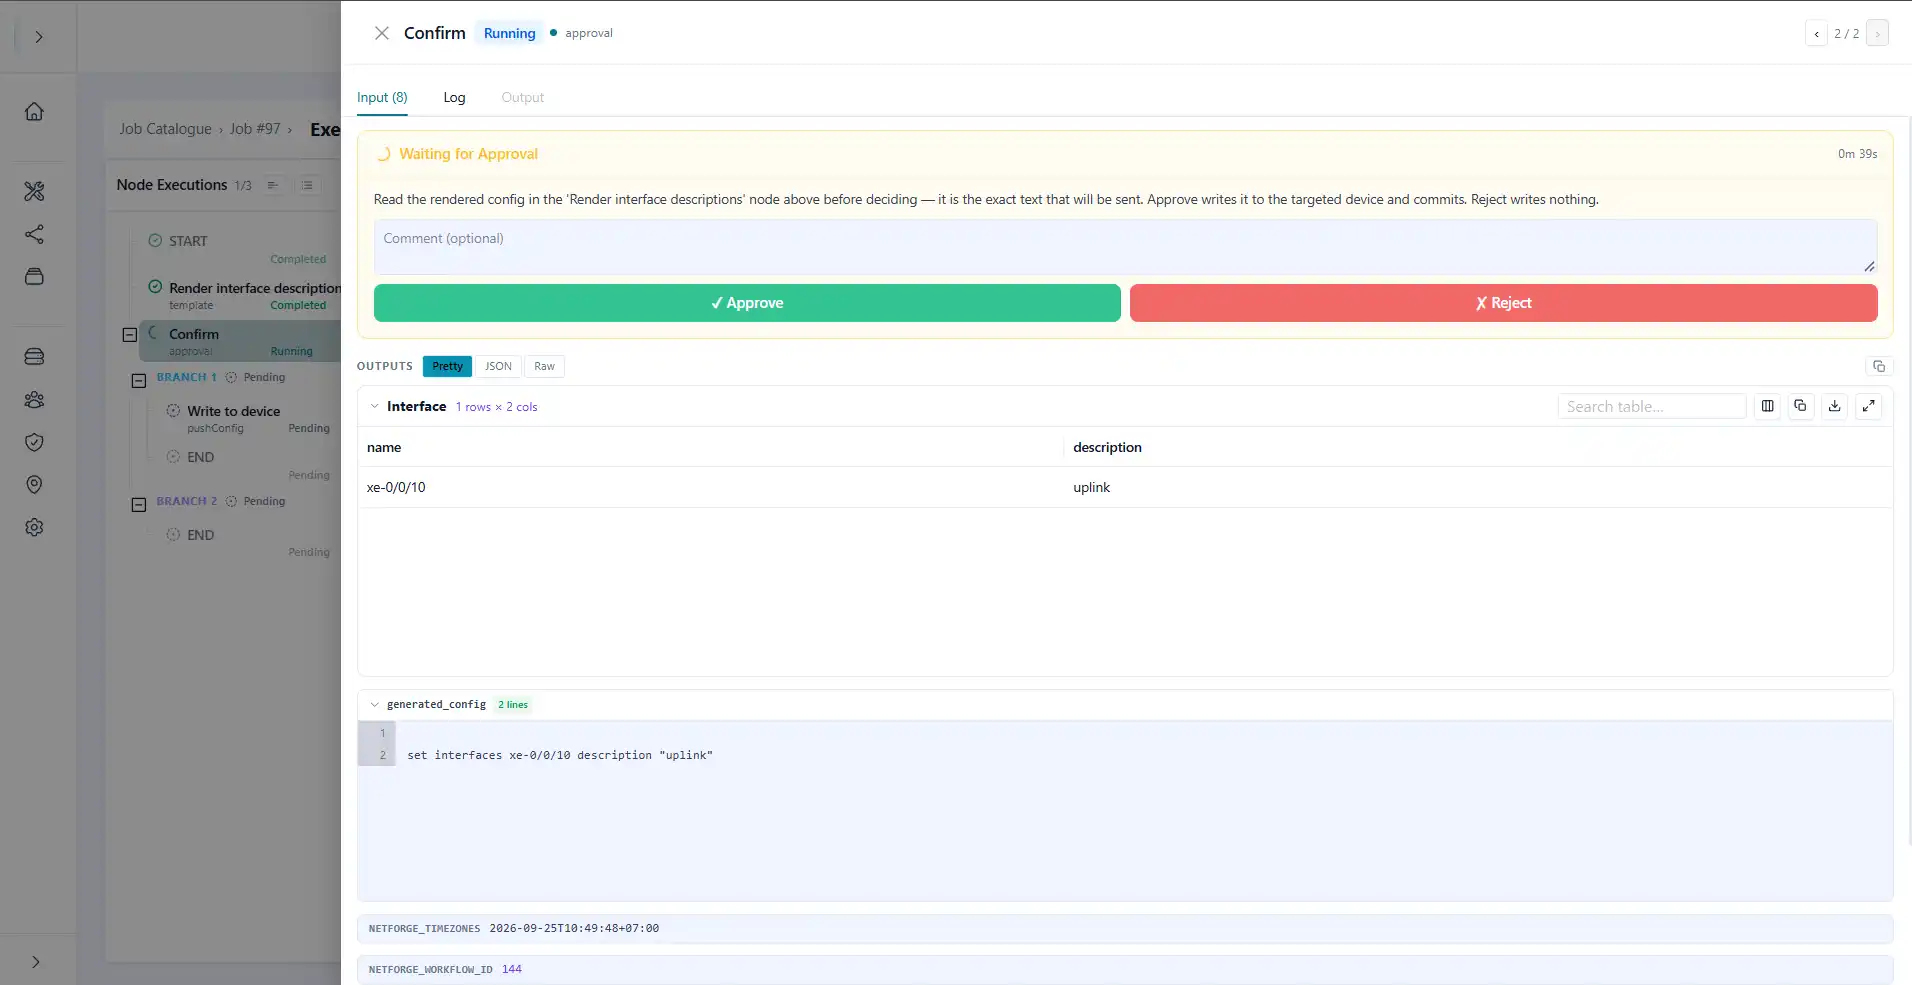Image resolution: width=1912 pixels, height=985 pixels.
Task: Close the Confirm panel with the X
Action: pos(382,33)
